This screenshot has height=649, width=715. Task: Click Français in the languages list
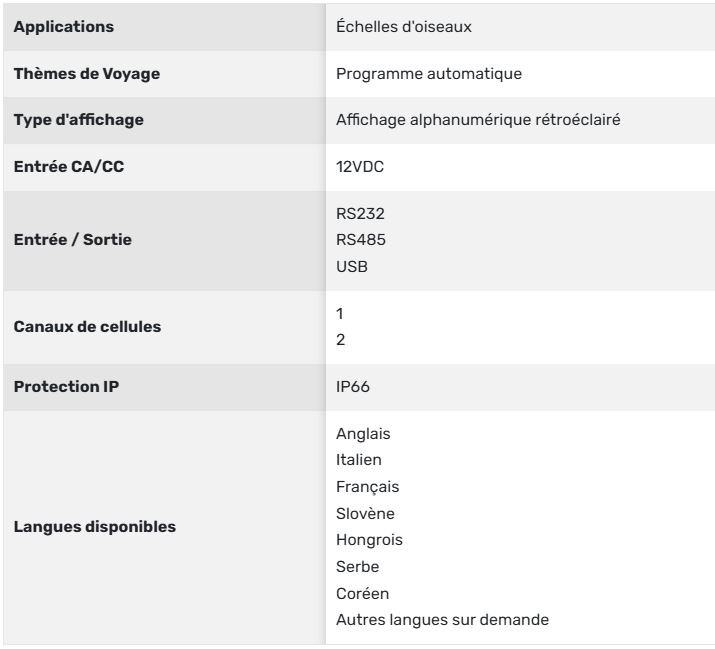pyautogui.click(x=366, y=487)
